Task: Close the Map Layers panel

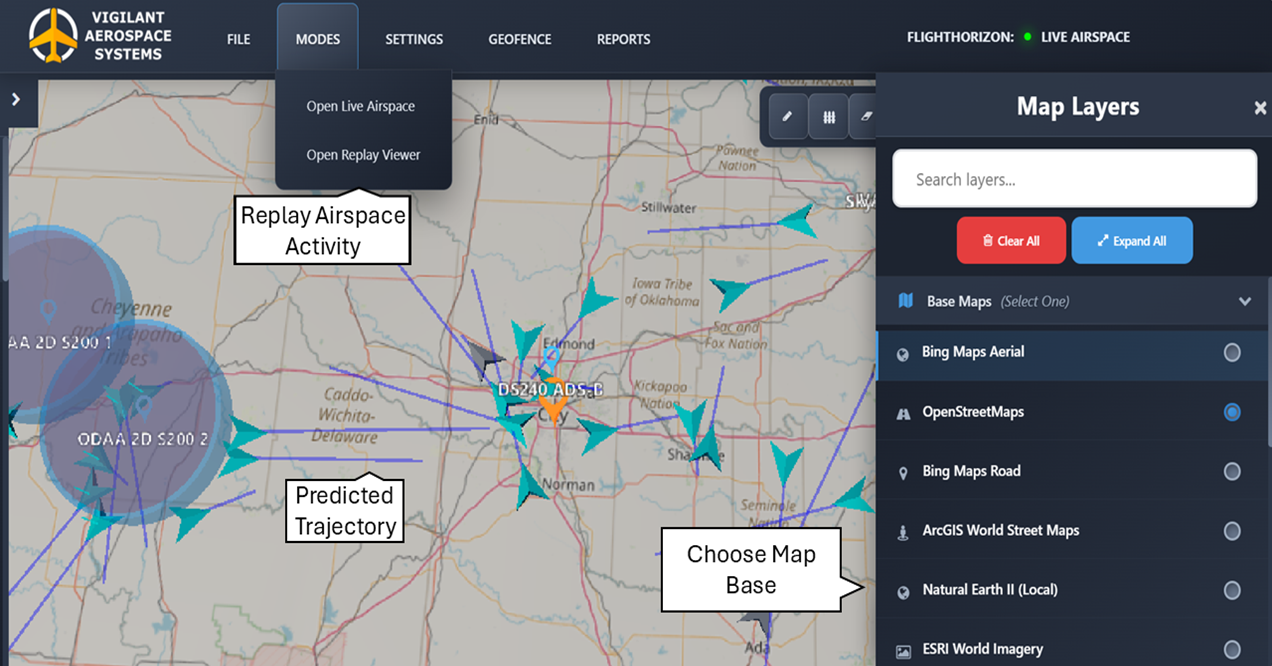Action: coord(1260,108)
